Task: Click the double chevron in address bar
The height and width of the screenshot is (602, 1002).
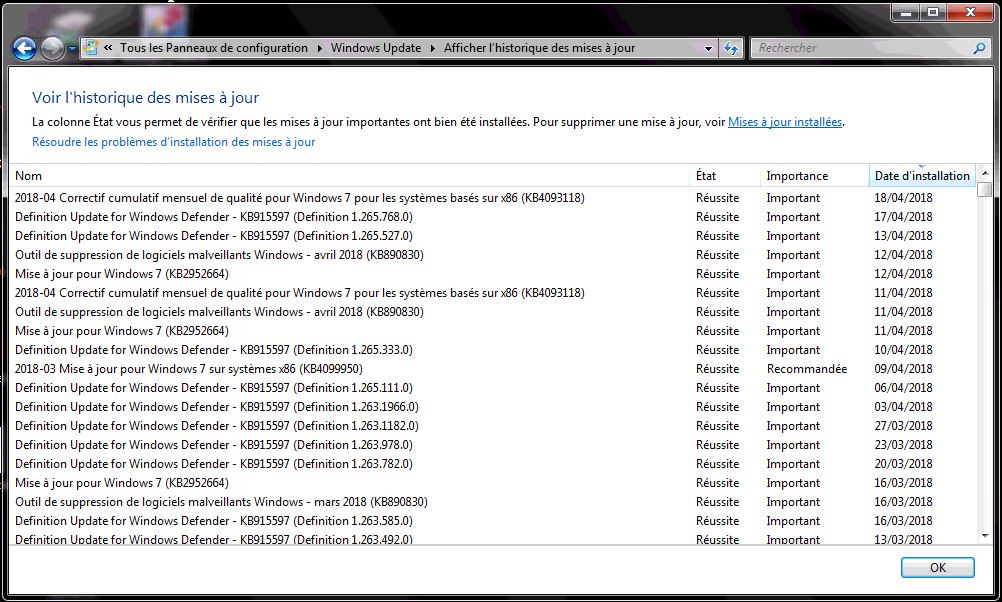Action: coord(108,48)
